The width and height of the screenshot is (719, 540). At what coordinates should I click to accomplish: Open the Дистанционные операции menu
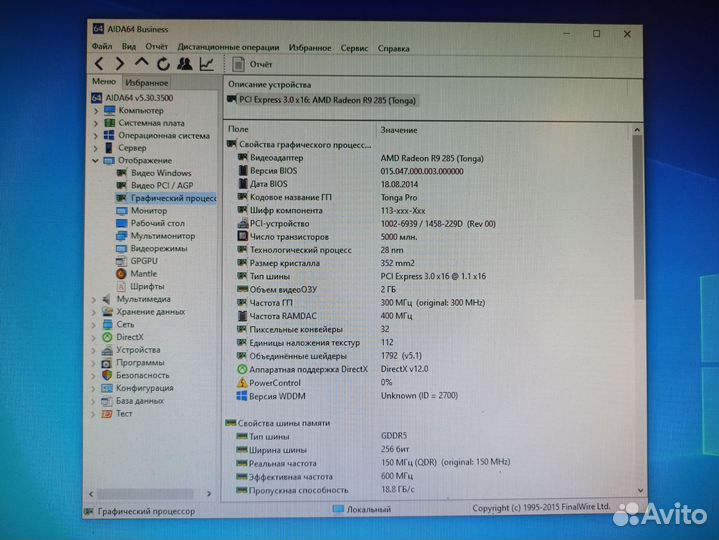[228, 47]
